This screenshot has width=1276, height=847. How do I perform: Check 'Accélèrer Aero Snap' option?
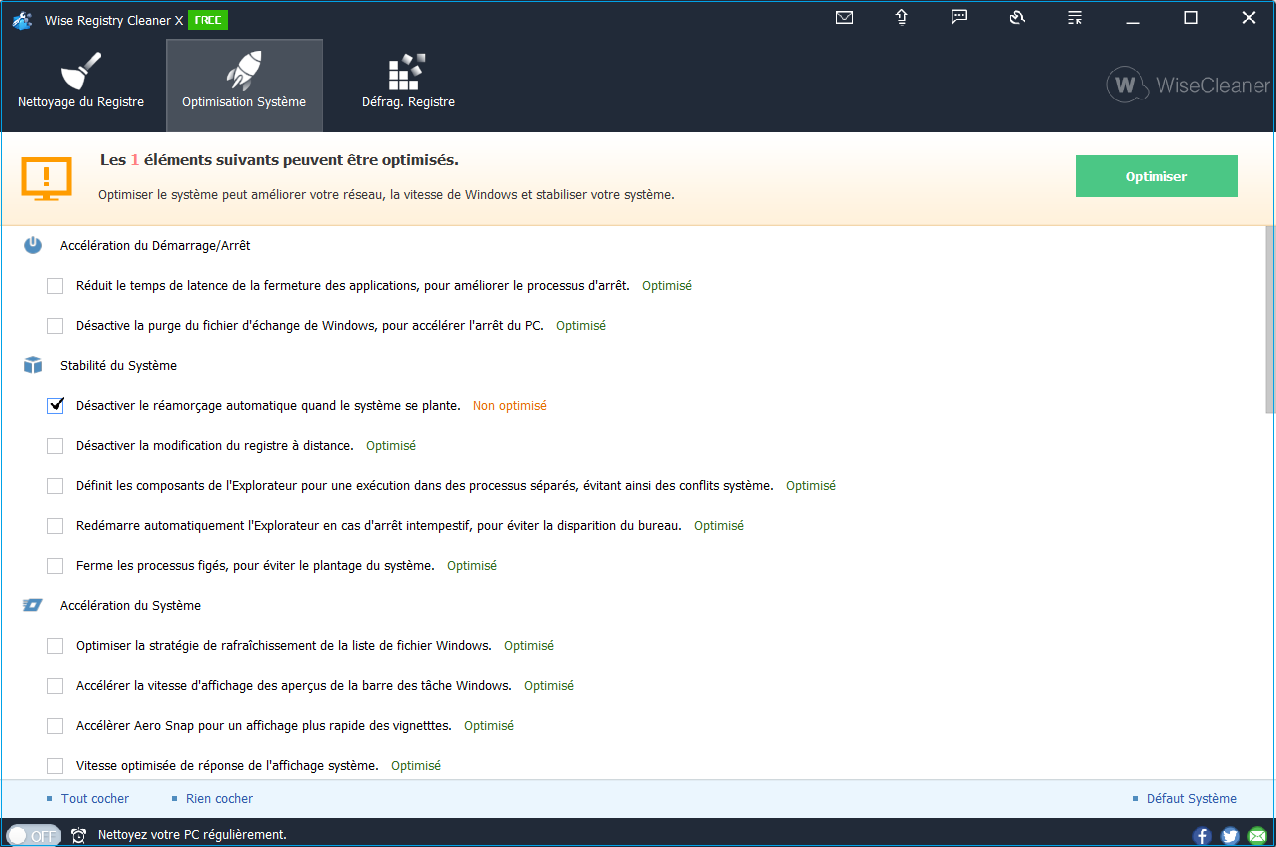55,726
